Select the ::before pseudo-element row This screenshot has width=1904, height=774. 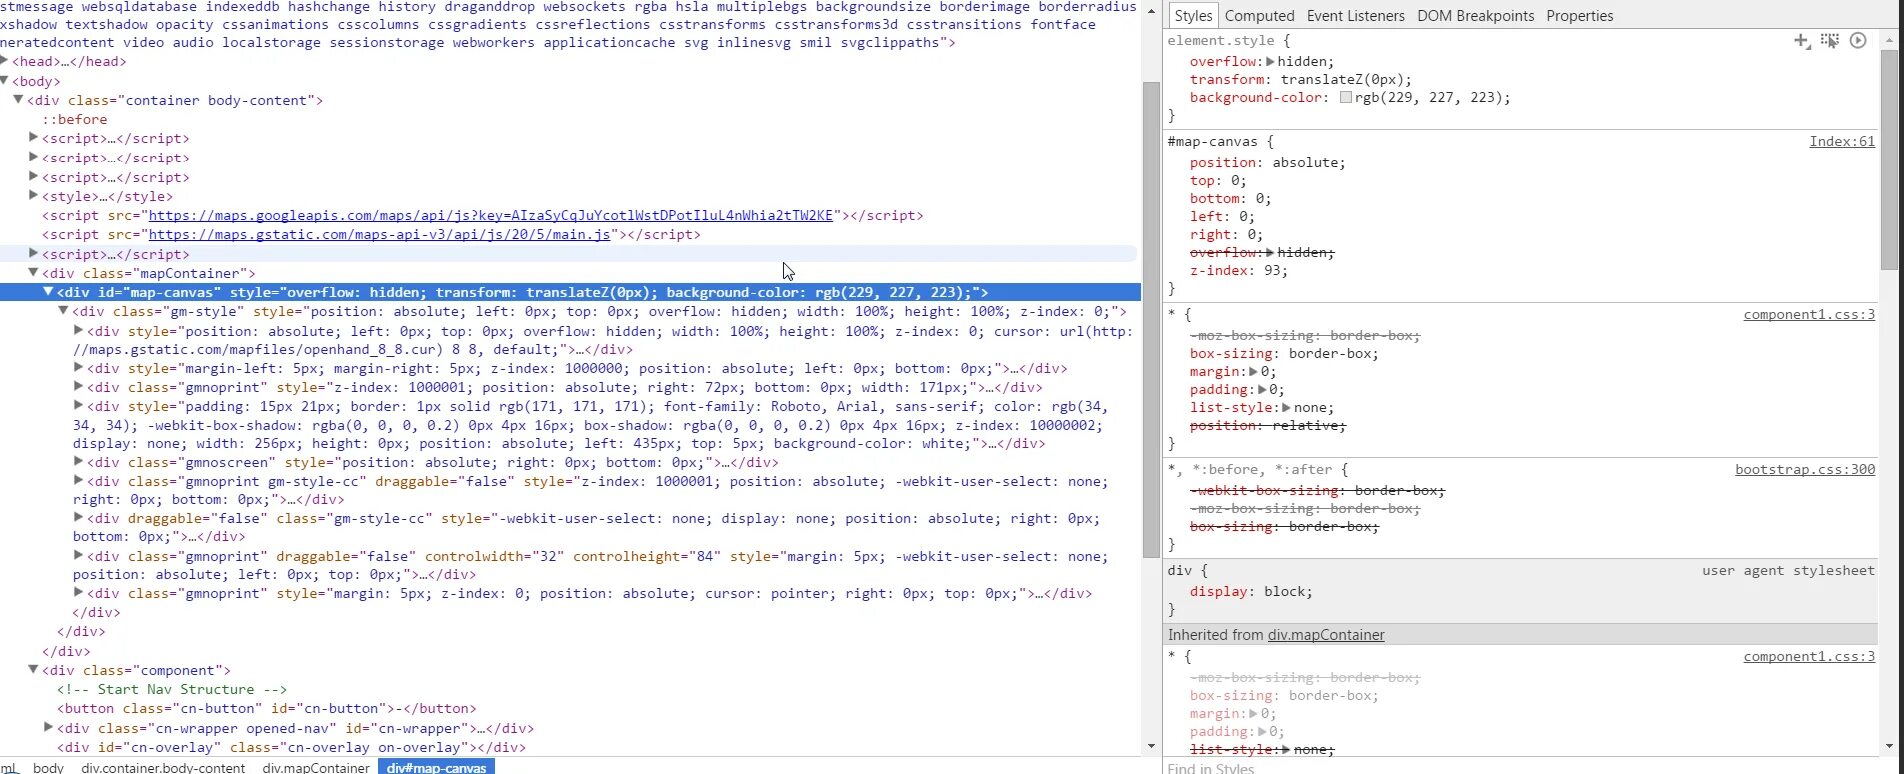[74, 119]
